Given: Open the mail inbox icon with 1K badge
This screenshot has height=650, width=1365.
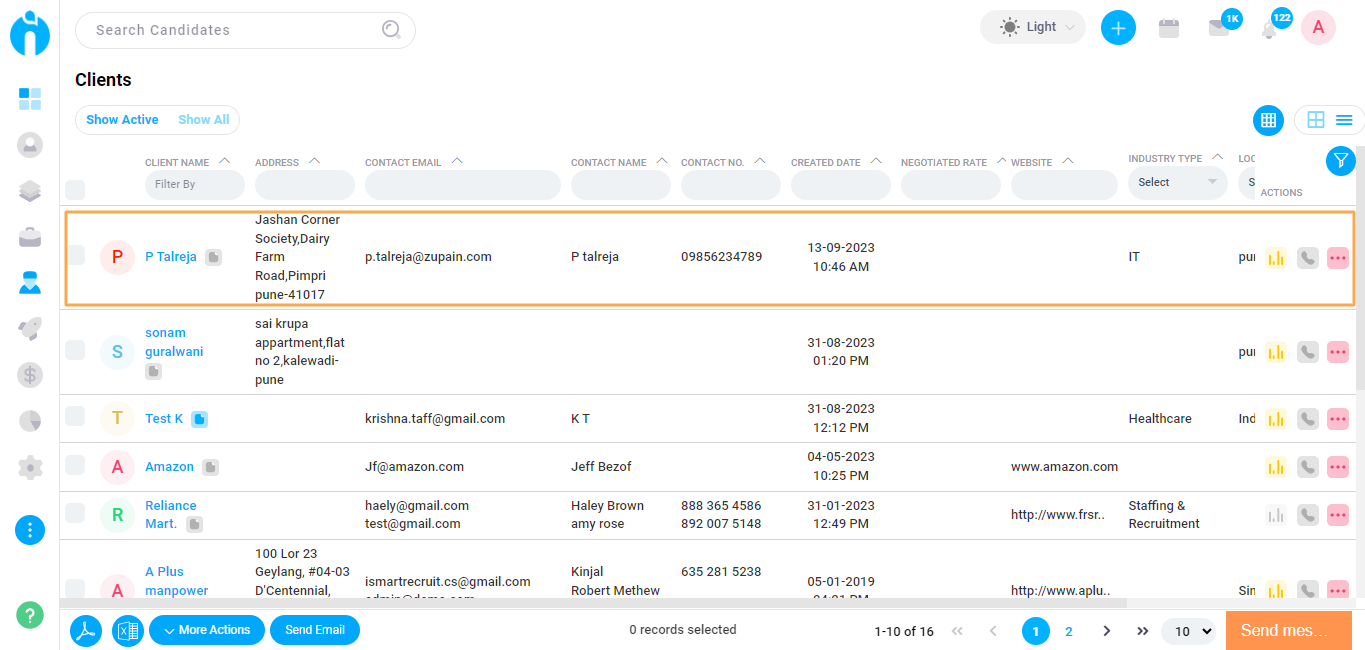Looking at the screenshot, I should point(1218,28).
